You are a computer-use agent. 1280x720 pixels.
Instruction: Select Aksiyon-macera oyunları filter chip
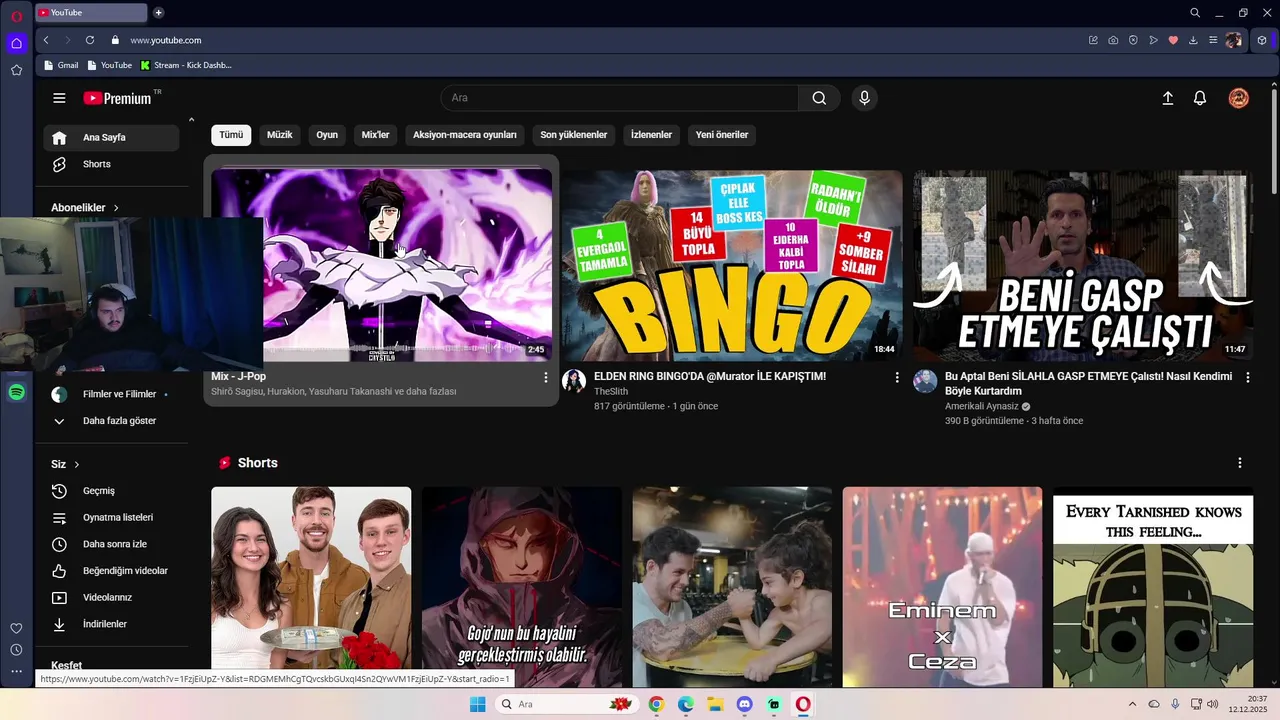pos(465,135)
